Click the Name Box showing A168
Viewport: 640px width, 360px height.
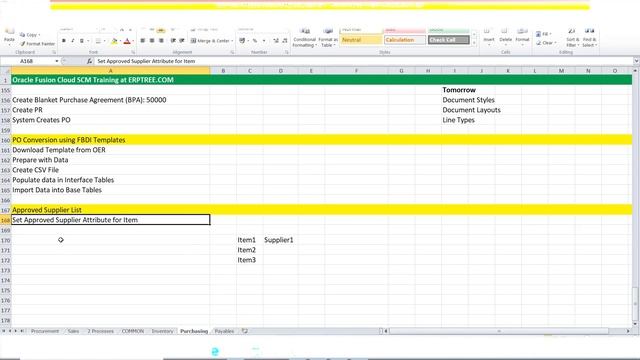pos(27,61)
